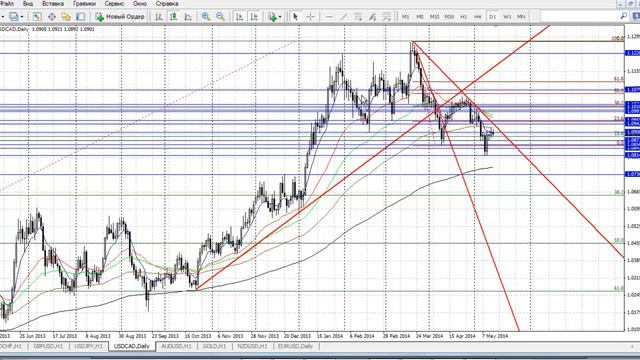Switch to line chart mode
Image resolution: width=640 pixels, height=360 pixels.
[x=188, y=17]
